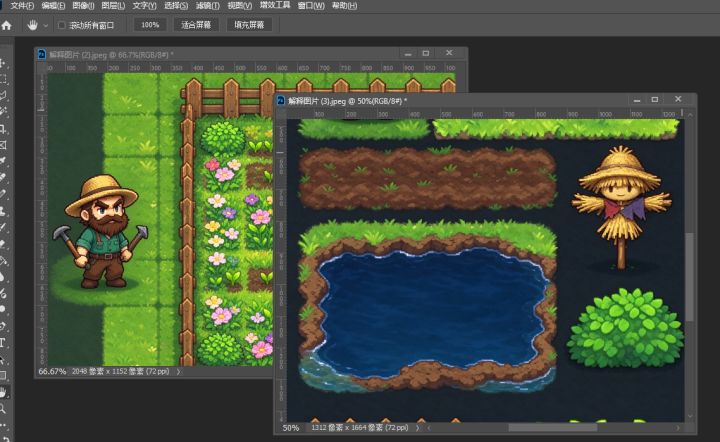Viewport: 720px width, 442px height.
Task: Select the Path Selection arrow tool
Action: (3, 359)
